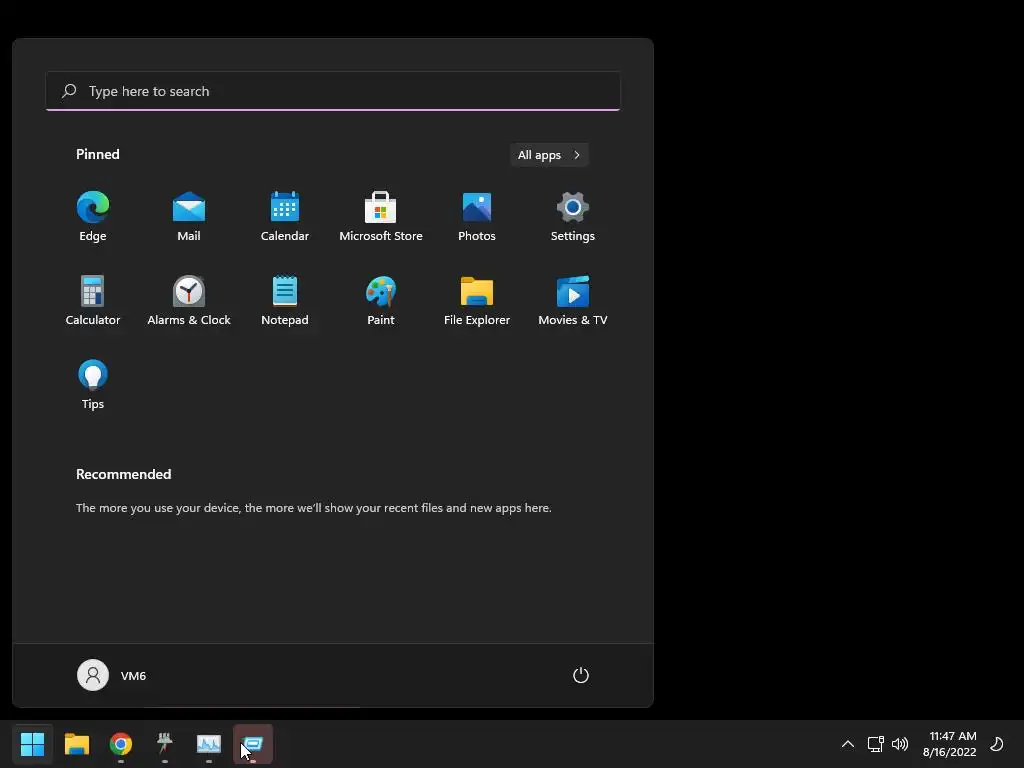This screenshot has height=768, width=1024.
Task: Open the focus assist moon icon
Action: pos(997,744)
